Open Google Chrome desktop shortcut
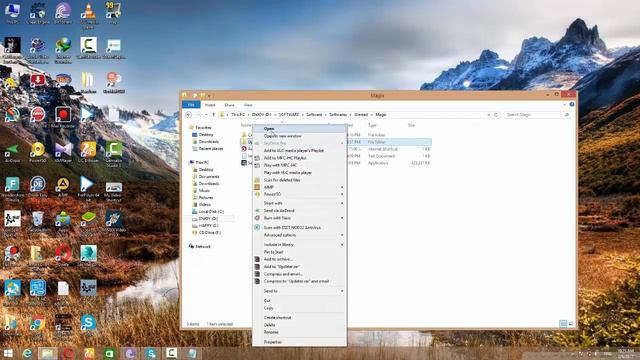This screenshot has width=640, height=360. coord(38,327)
